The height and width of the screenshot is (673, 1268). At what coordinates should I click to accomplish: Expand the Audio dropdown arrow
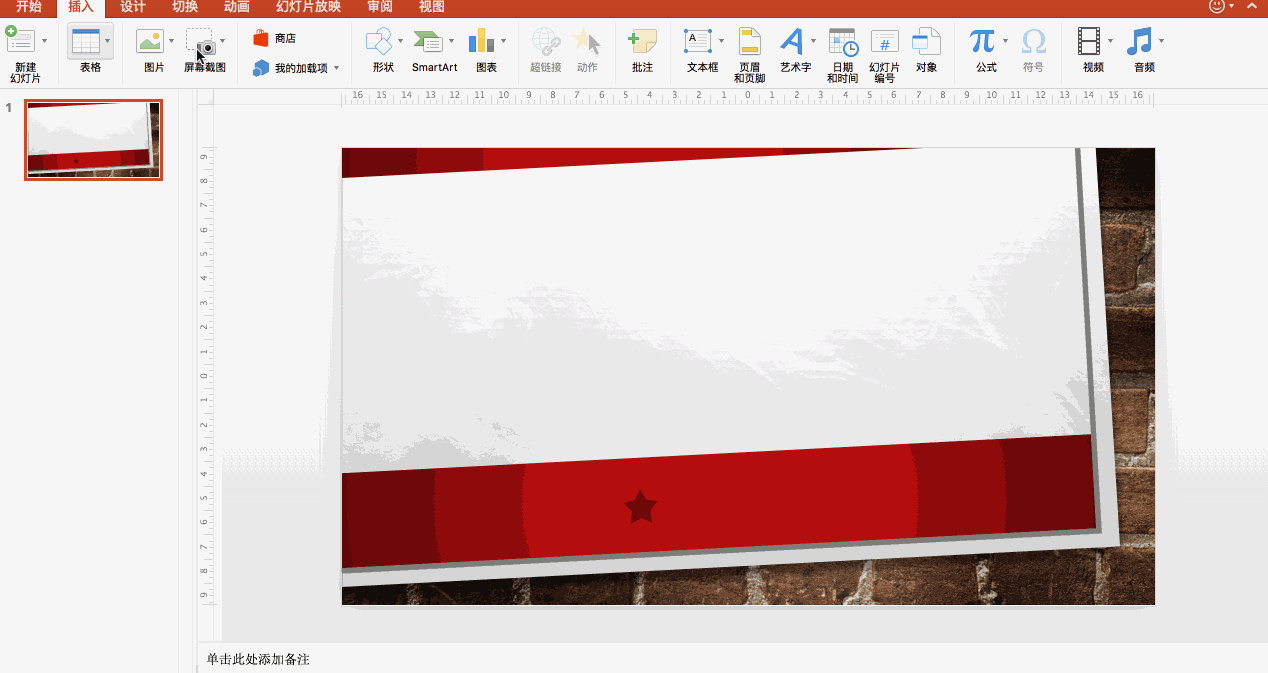pyautogui.click(x=1161, y=41)
